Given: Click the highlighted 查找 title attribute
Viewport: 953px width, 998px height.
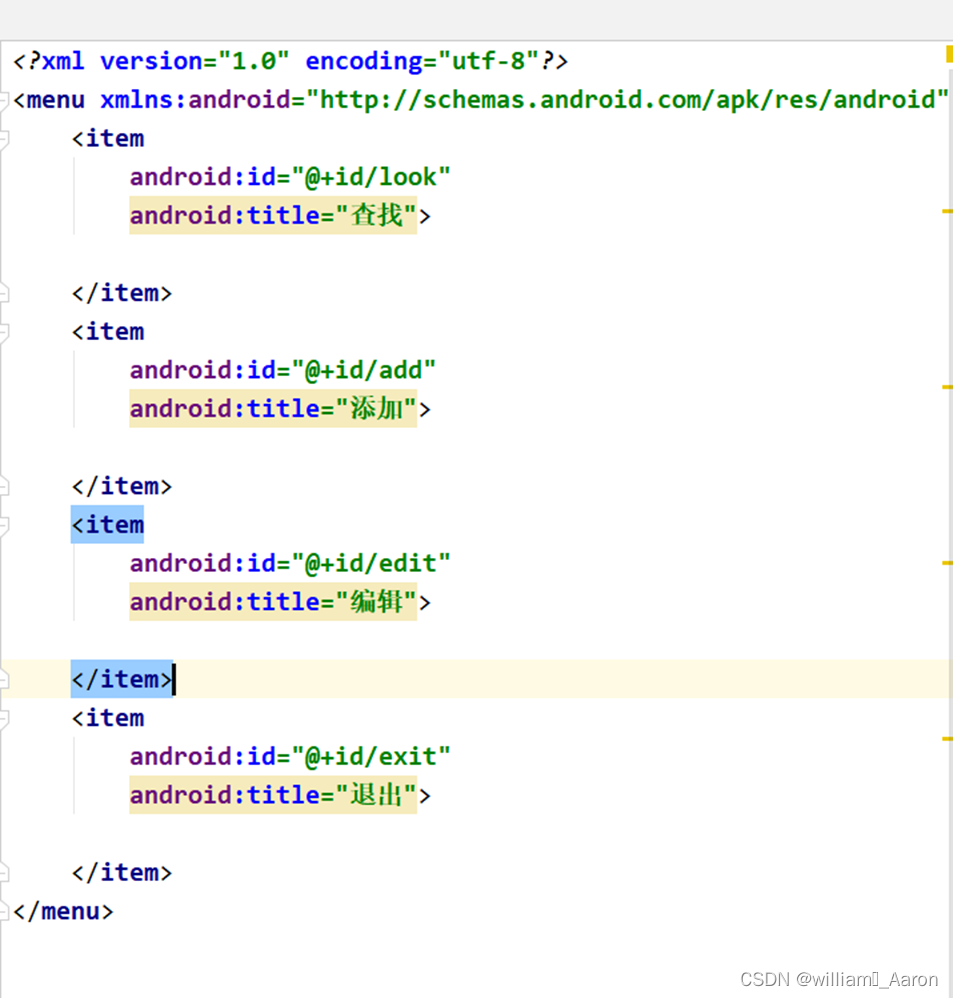Looking at the screenshot, I should click(272, 215).
